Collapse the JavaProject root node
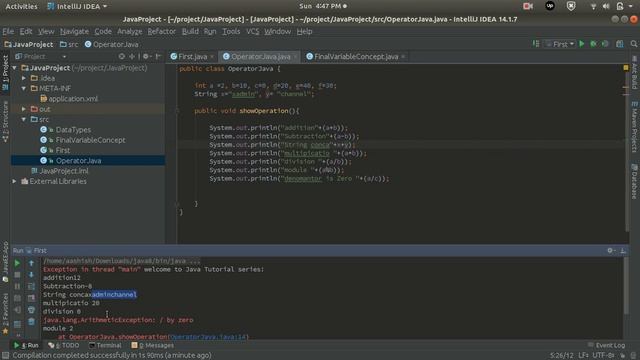 point(15,68)
